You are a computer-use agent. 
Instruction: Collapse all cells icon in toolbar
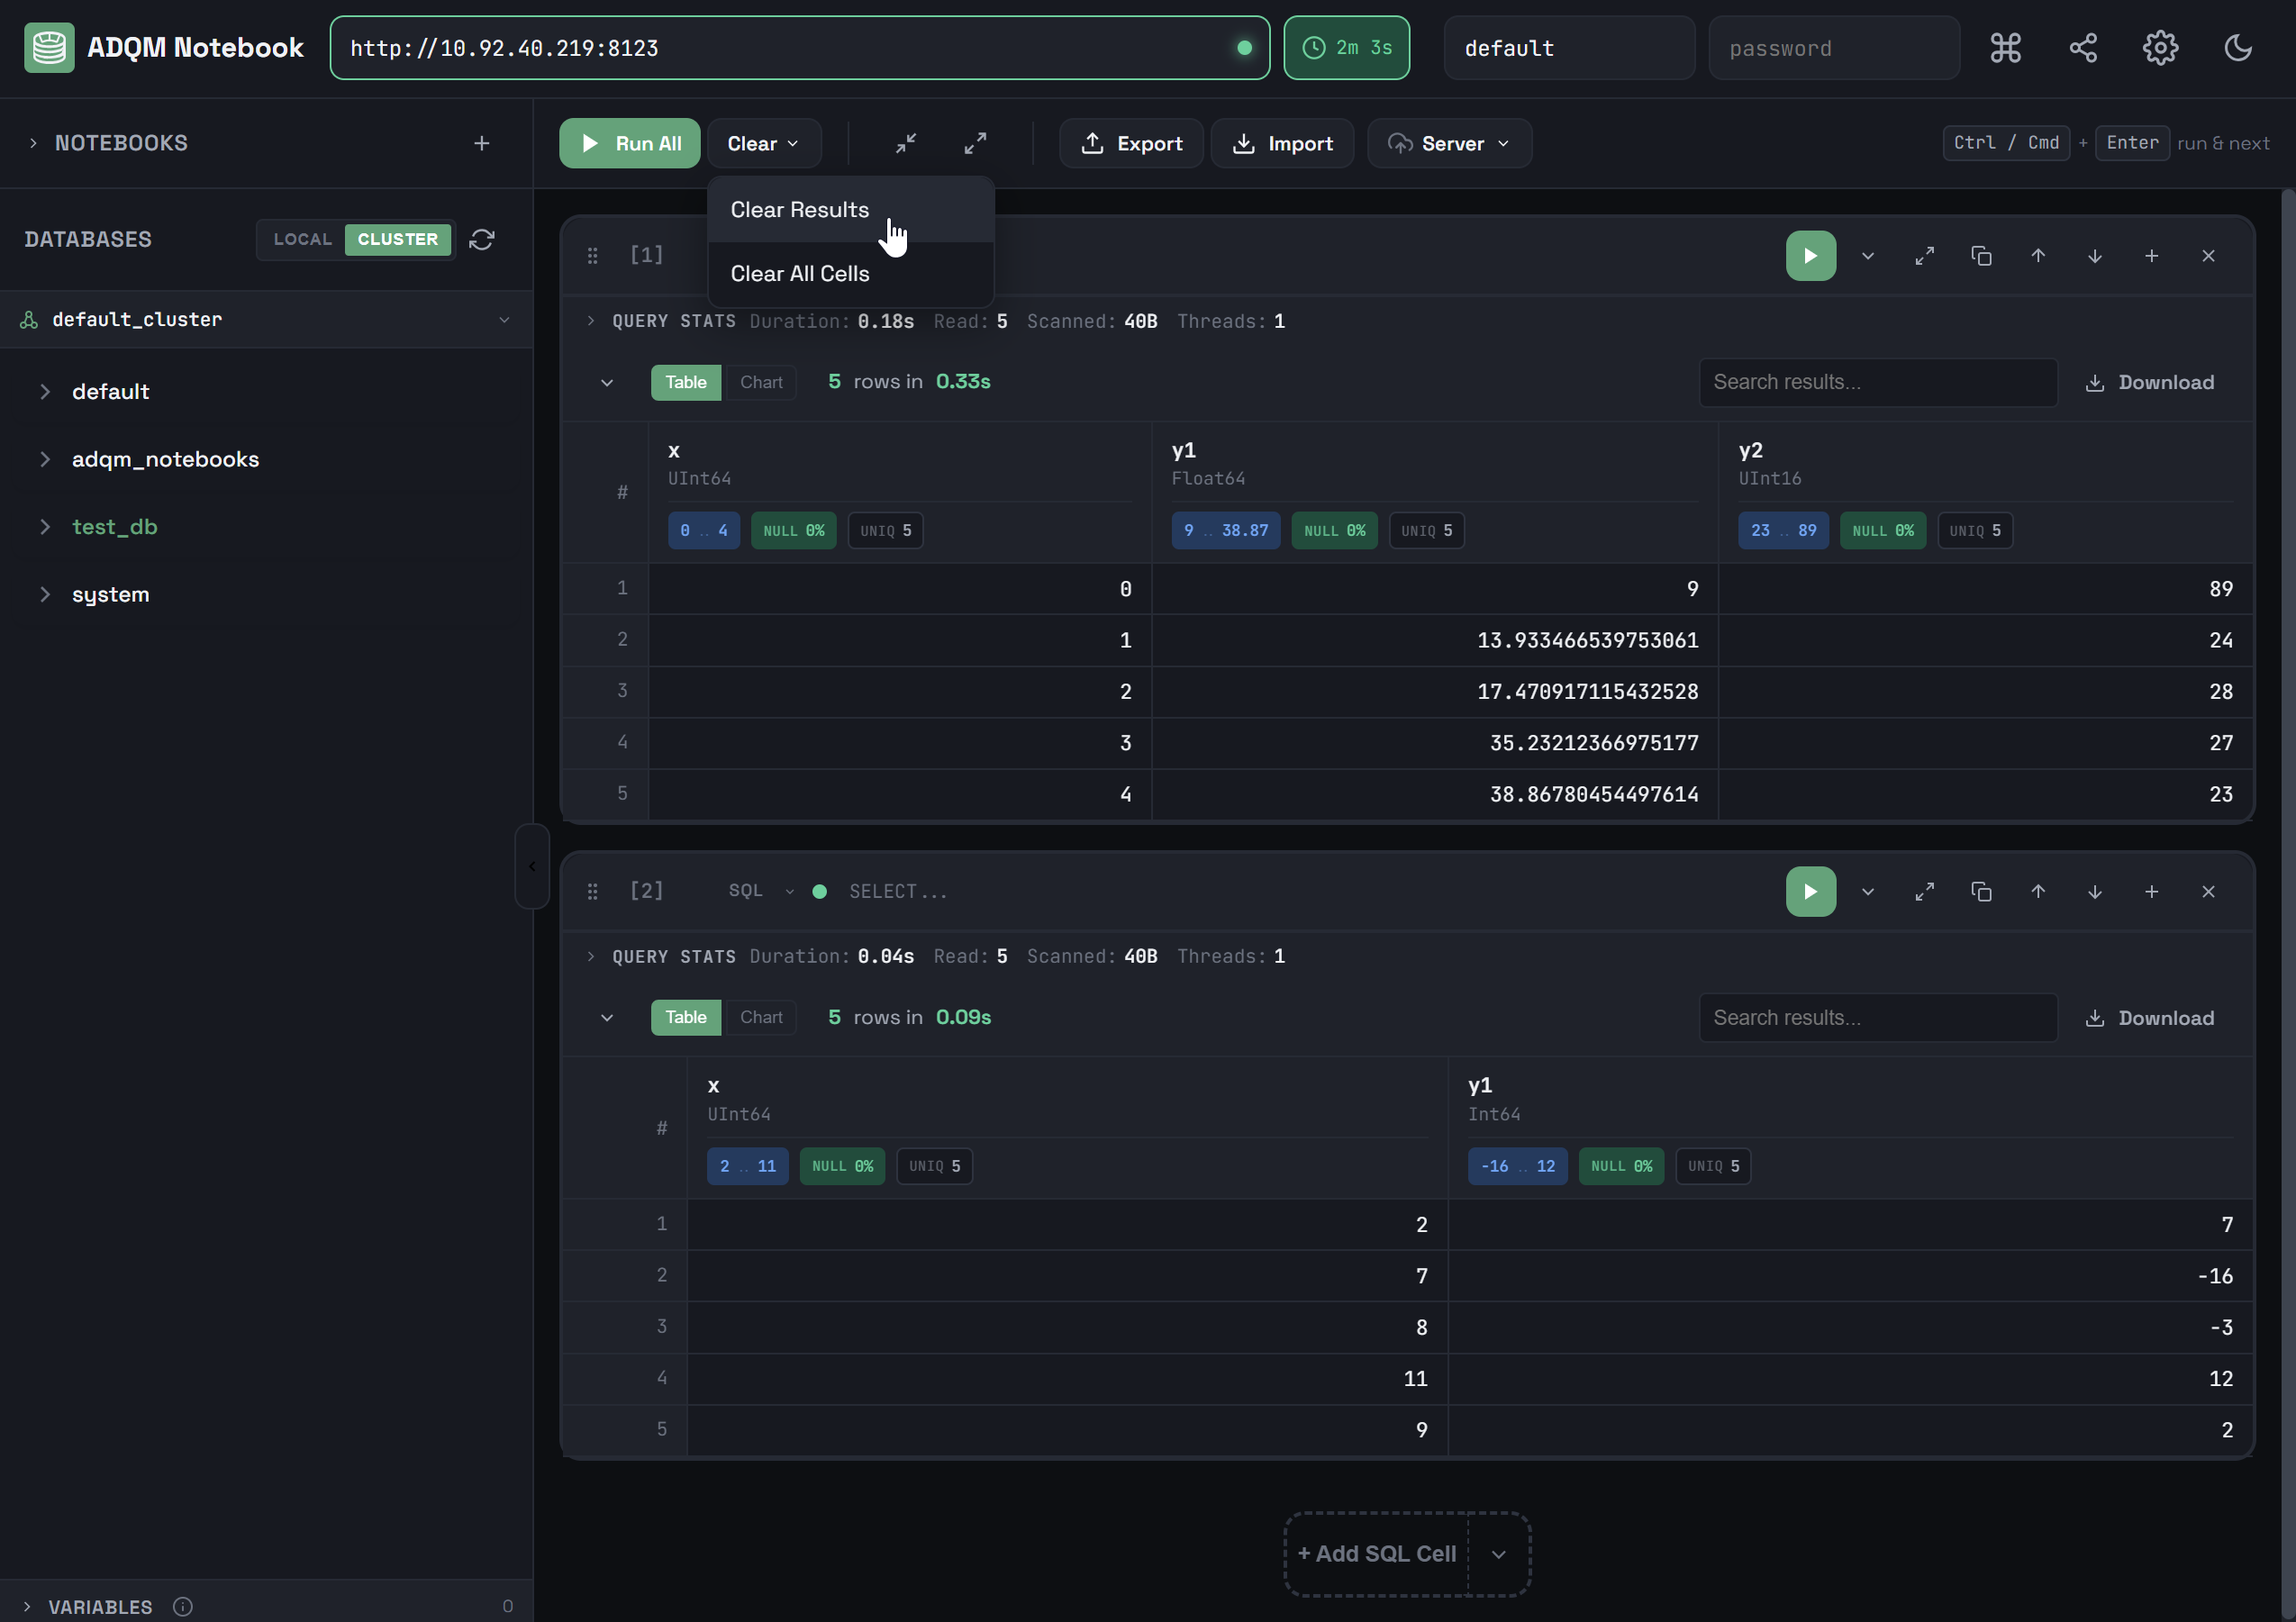pos(906,144)
